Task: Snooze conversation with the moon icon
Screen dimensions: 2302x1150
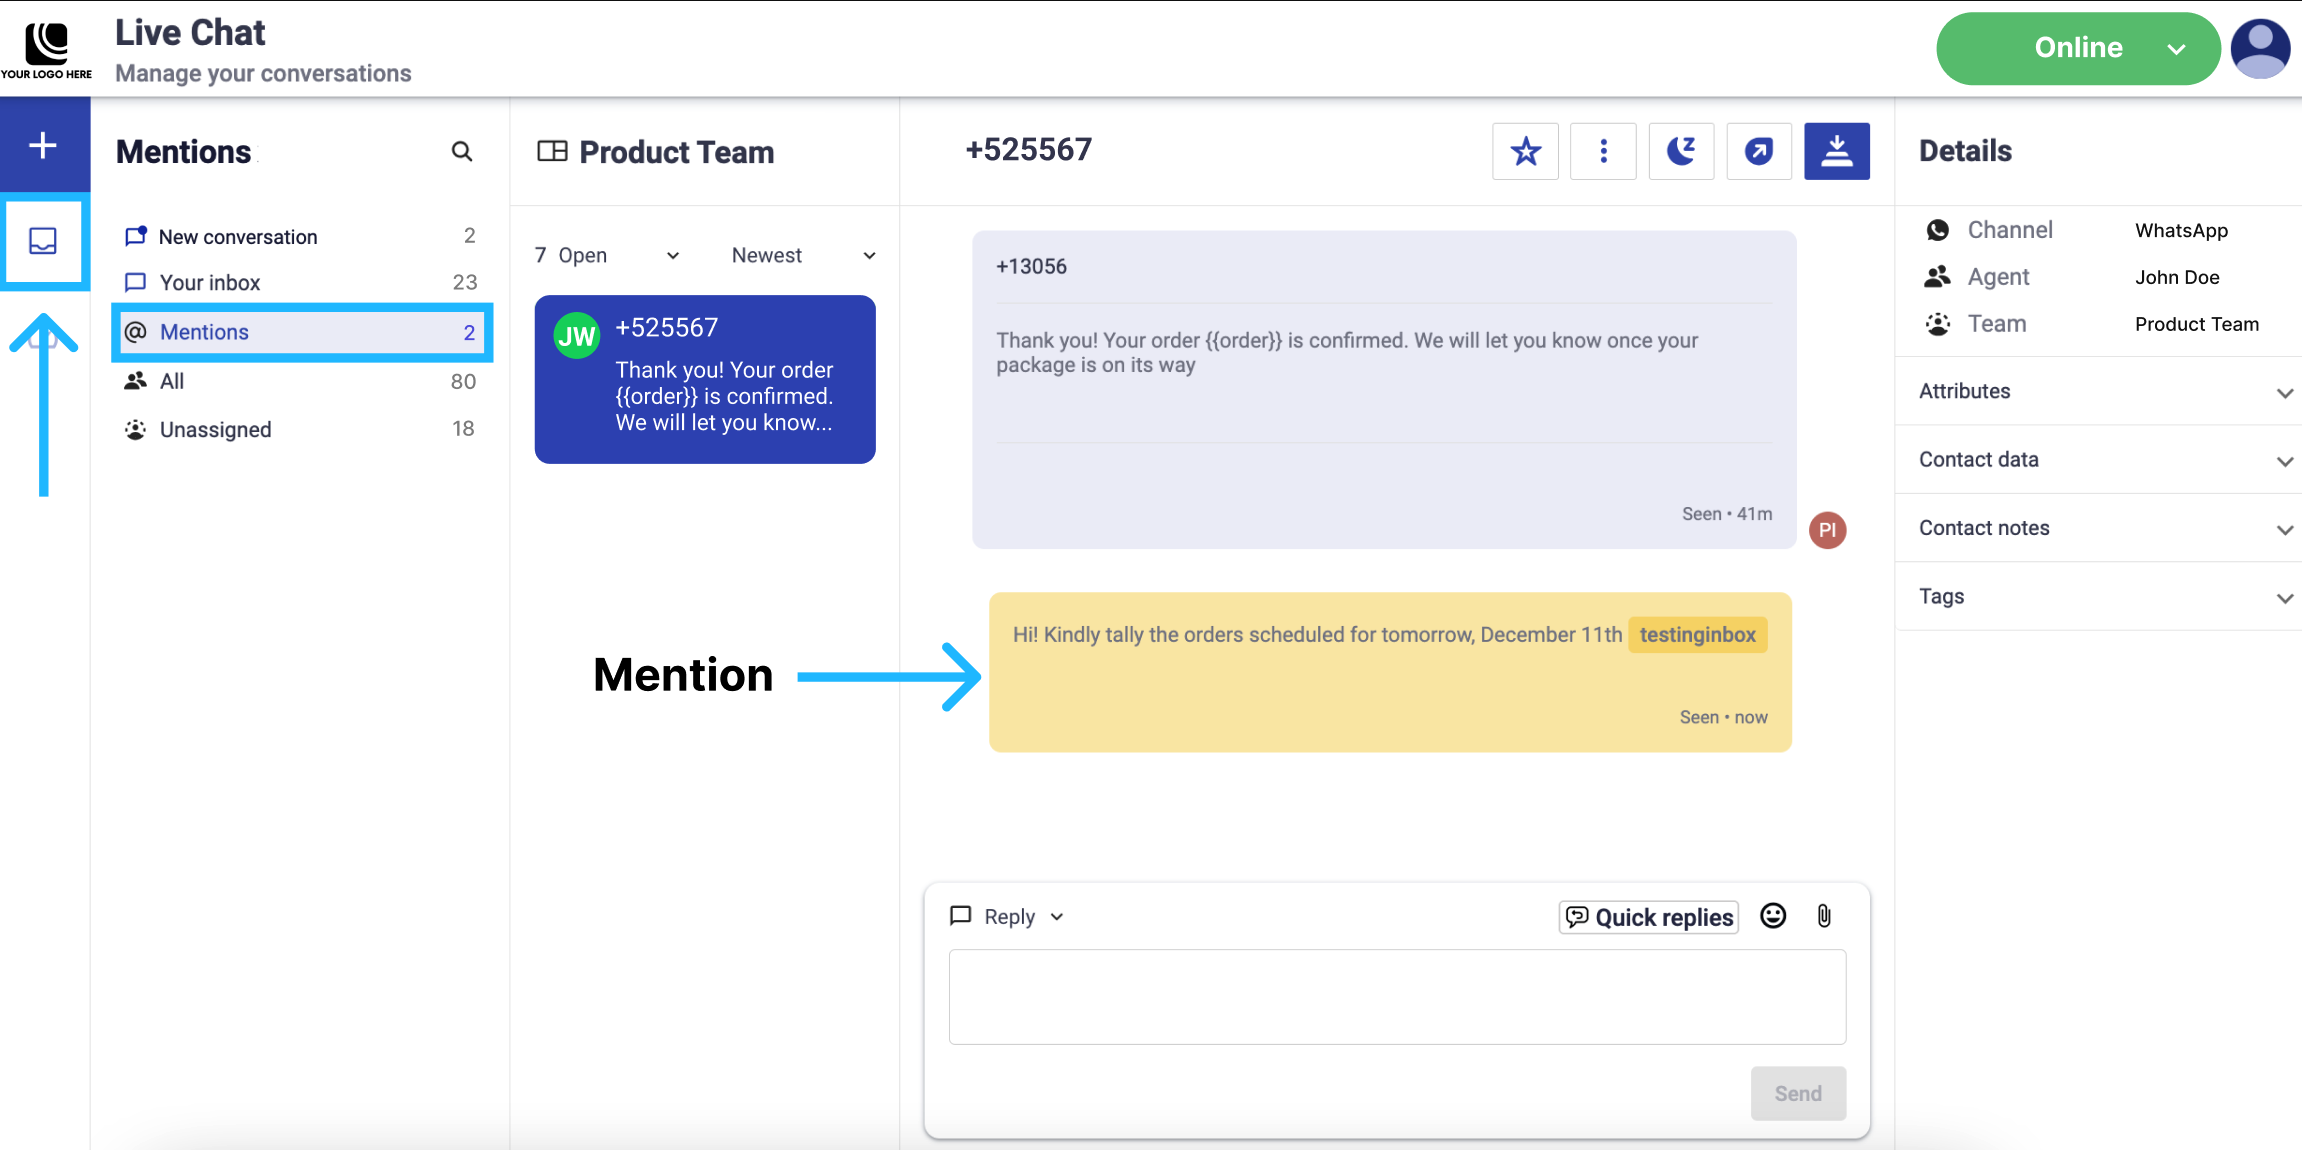Action: (x=1681, y=151)
